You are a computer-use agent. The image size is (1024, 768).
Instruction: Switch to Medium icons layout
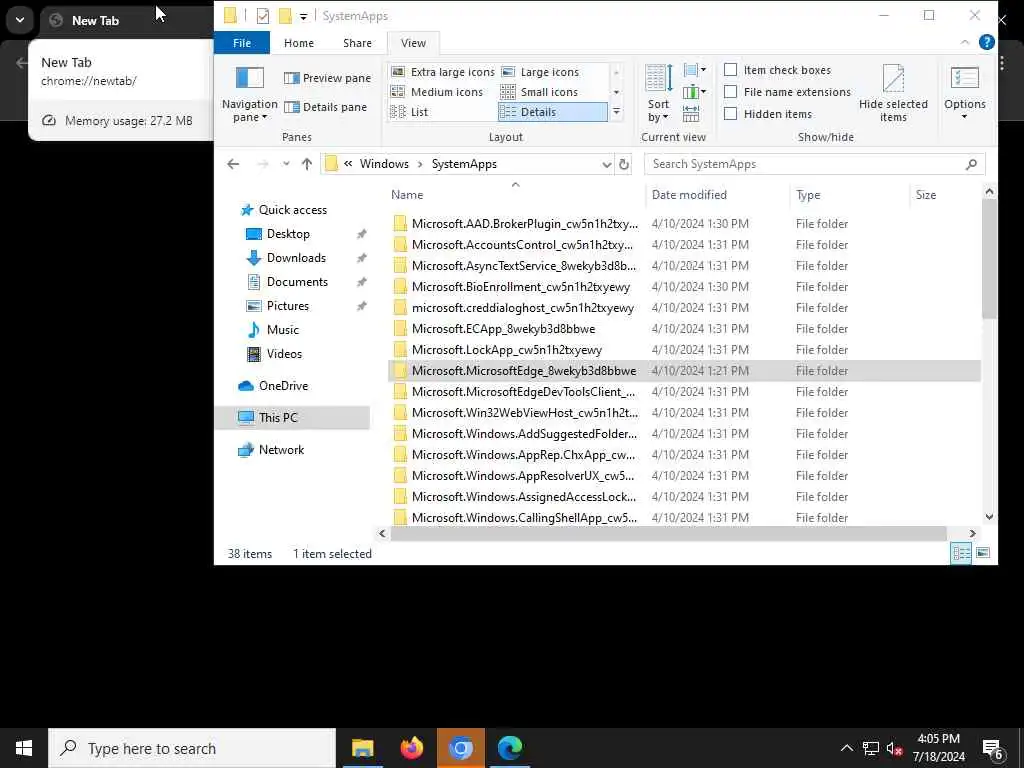point(436,92)
